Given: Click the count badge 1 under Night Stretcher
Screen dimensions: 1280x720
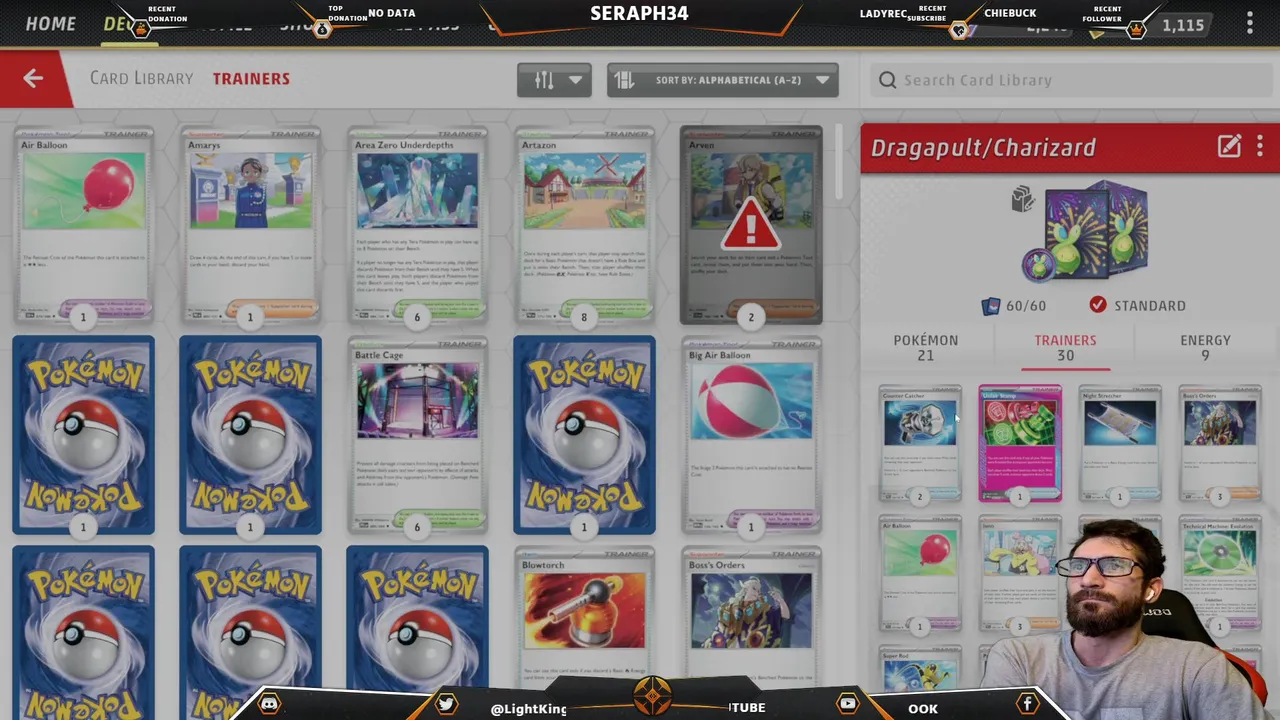Looking at the screenshot, I should pyautogui.click(x=1120, y=497).
